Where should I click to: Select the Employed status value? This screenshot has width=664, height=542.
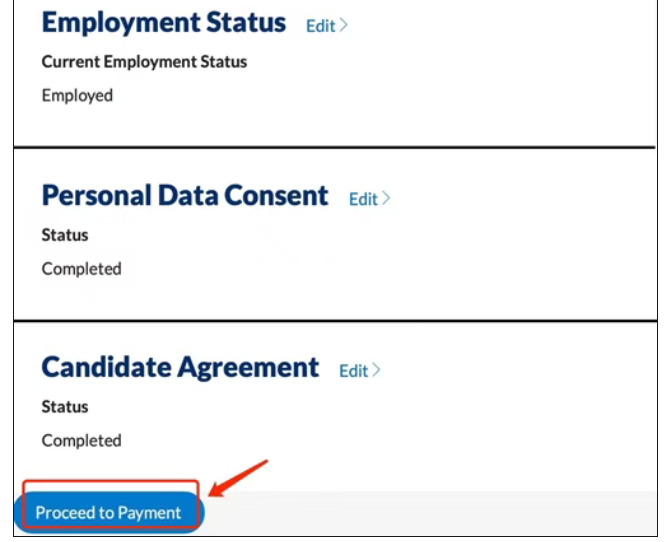[x=77, y=96]
